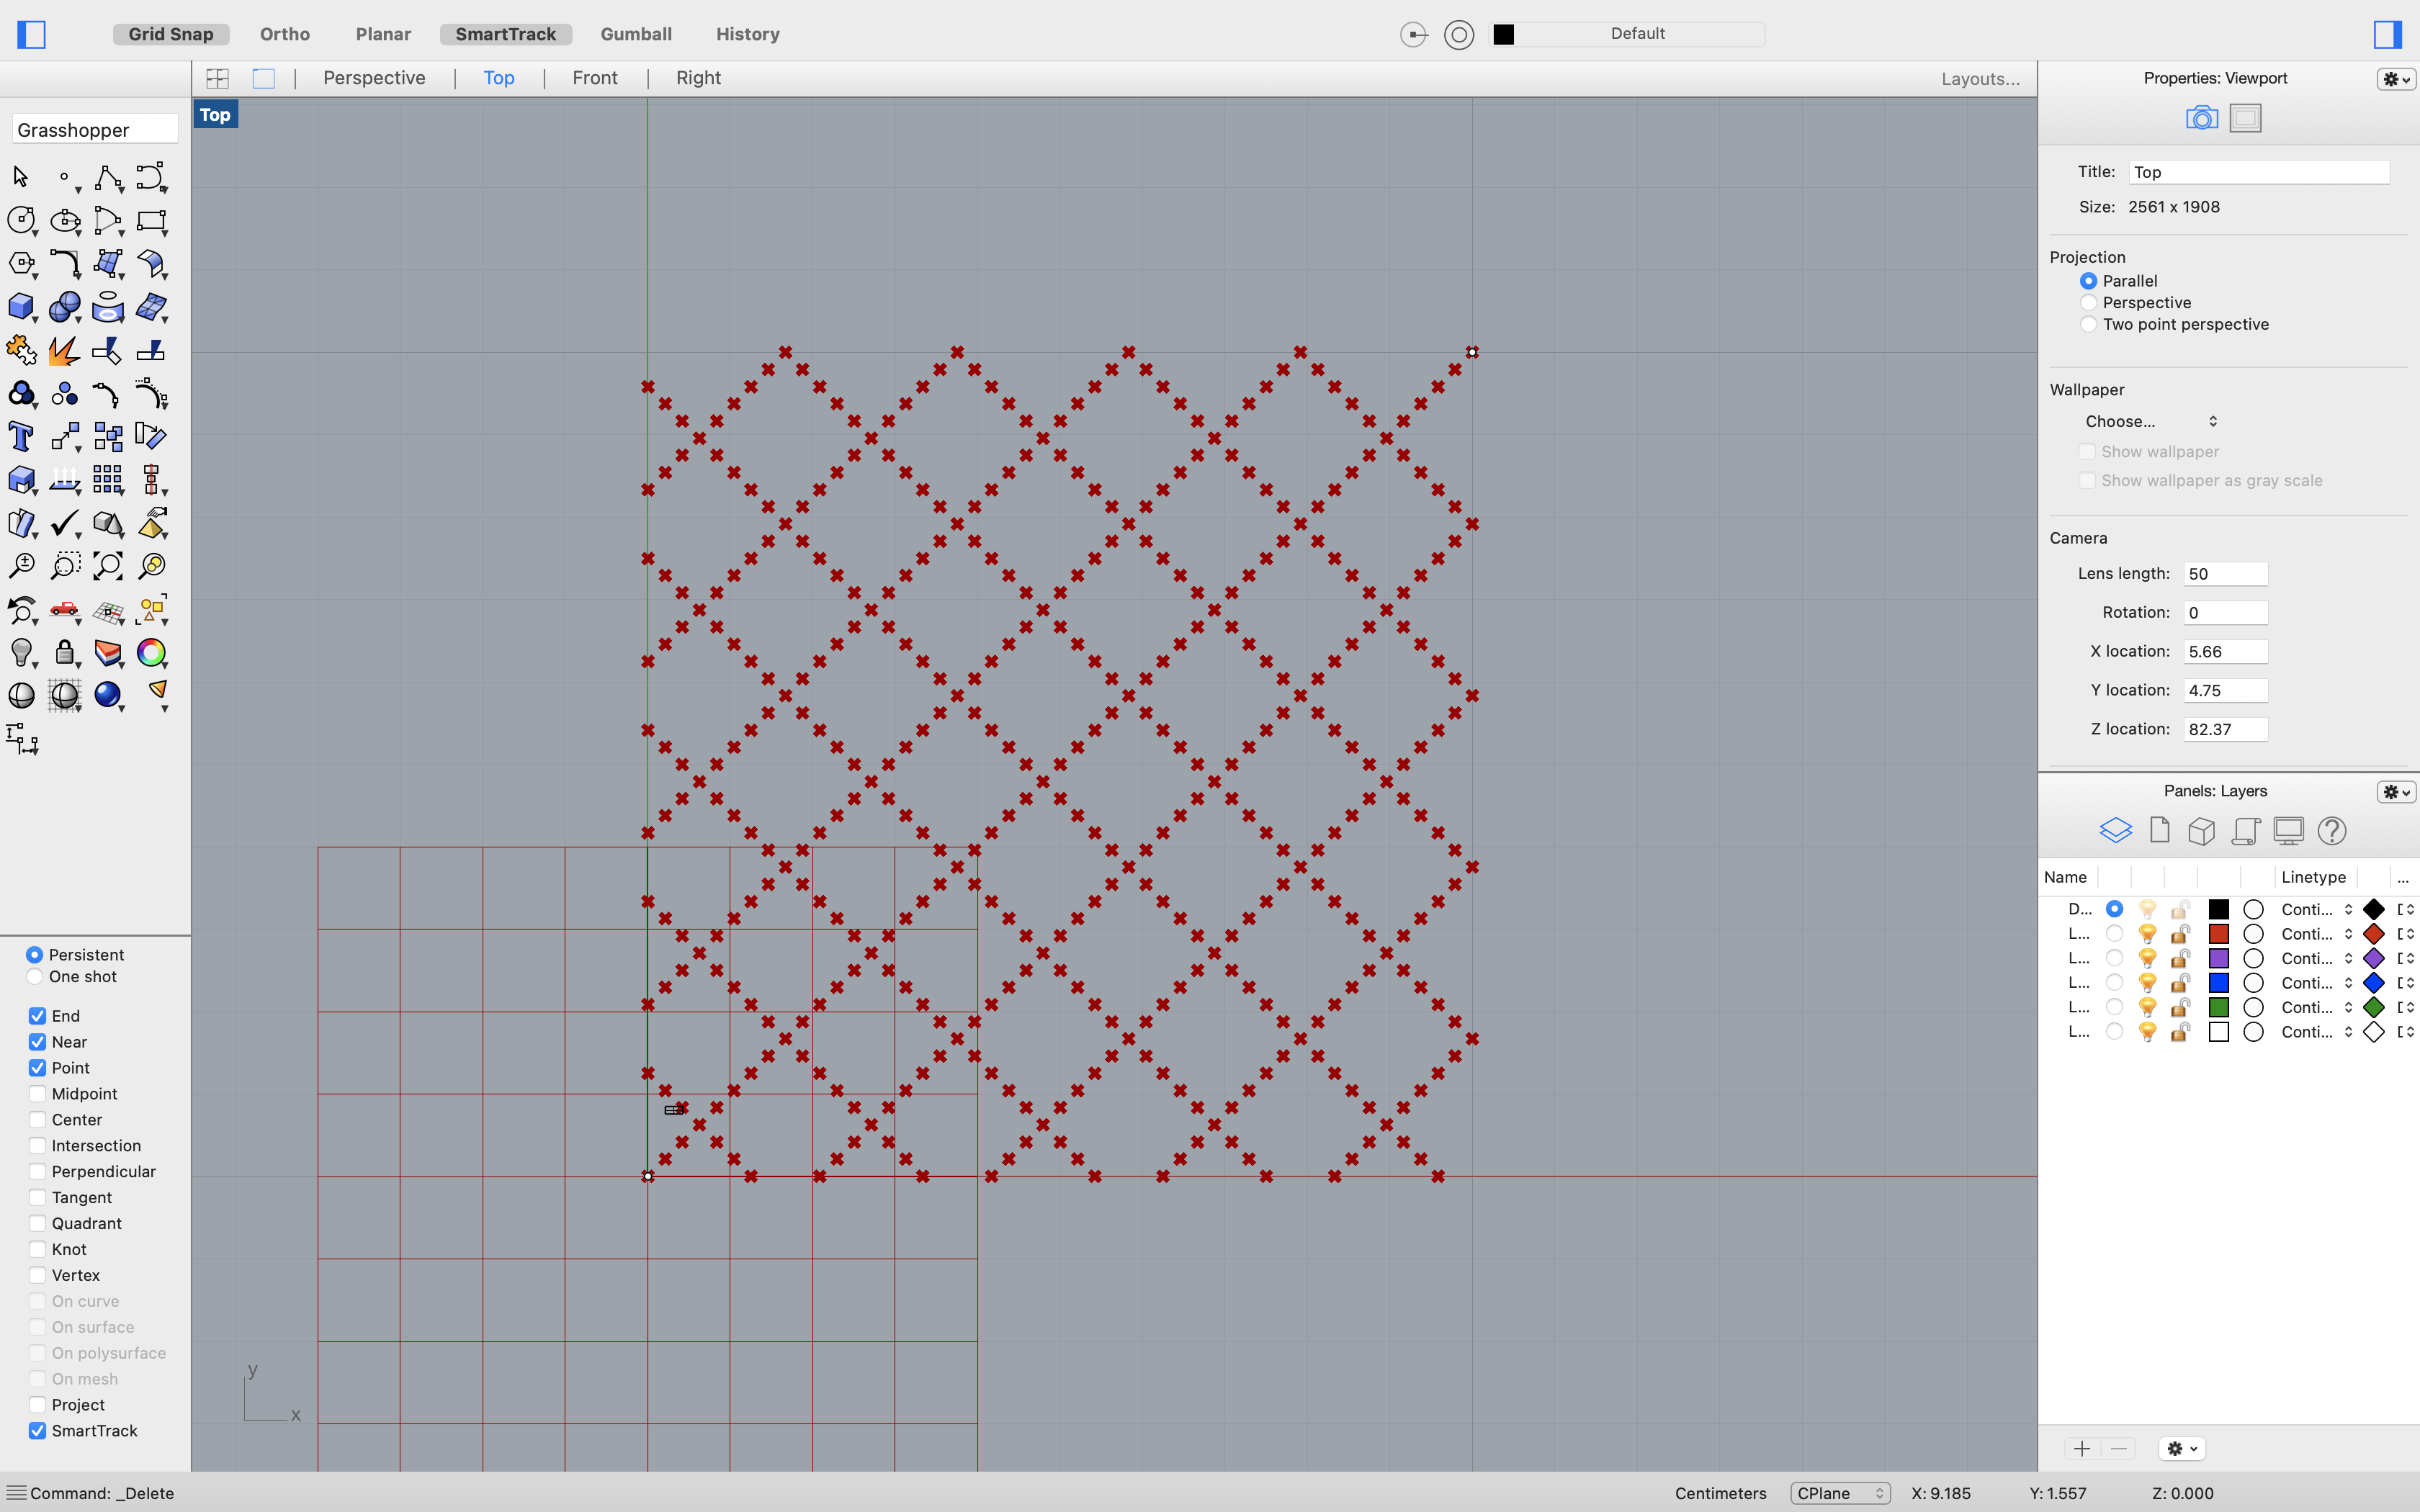Uncheck the End object snap
The height and width of the screenshot is (1512, 2420).
(x=37, y=1016)
